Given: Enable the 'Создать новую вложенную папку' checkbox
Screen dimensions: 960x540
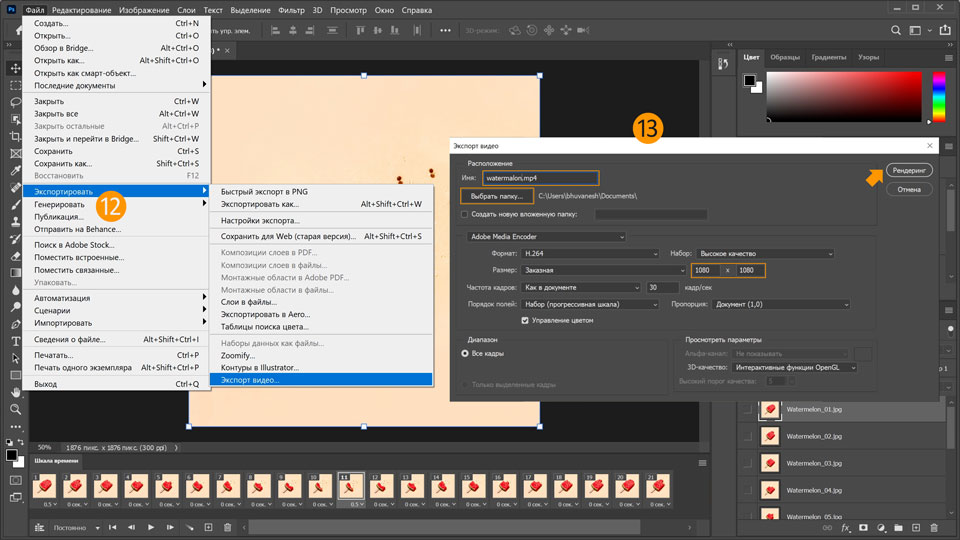Looking at the screenshot, I should click(464, 214).
